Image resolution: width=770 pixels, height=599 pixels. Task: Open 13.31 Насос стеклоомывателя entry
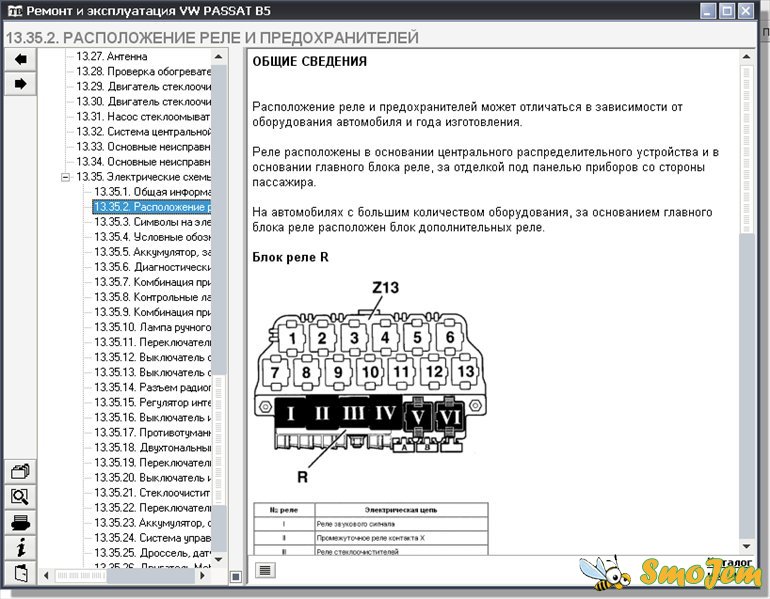[143, 117]
